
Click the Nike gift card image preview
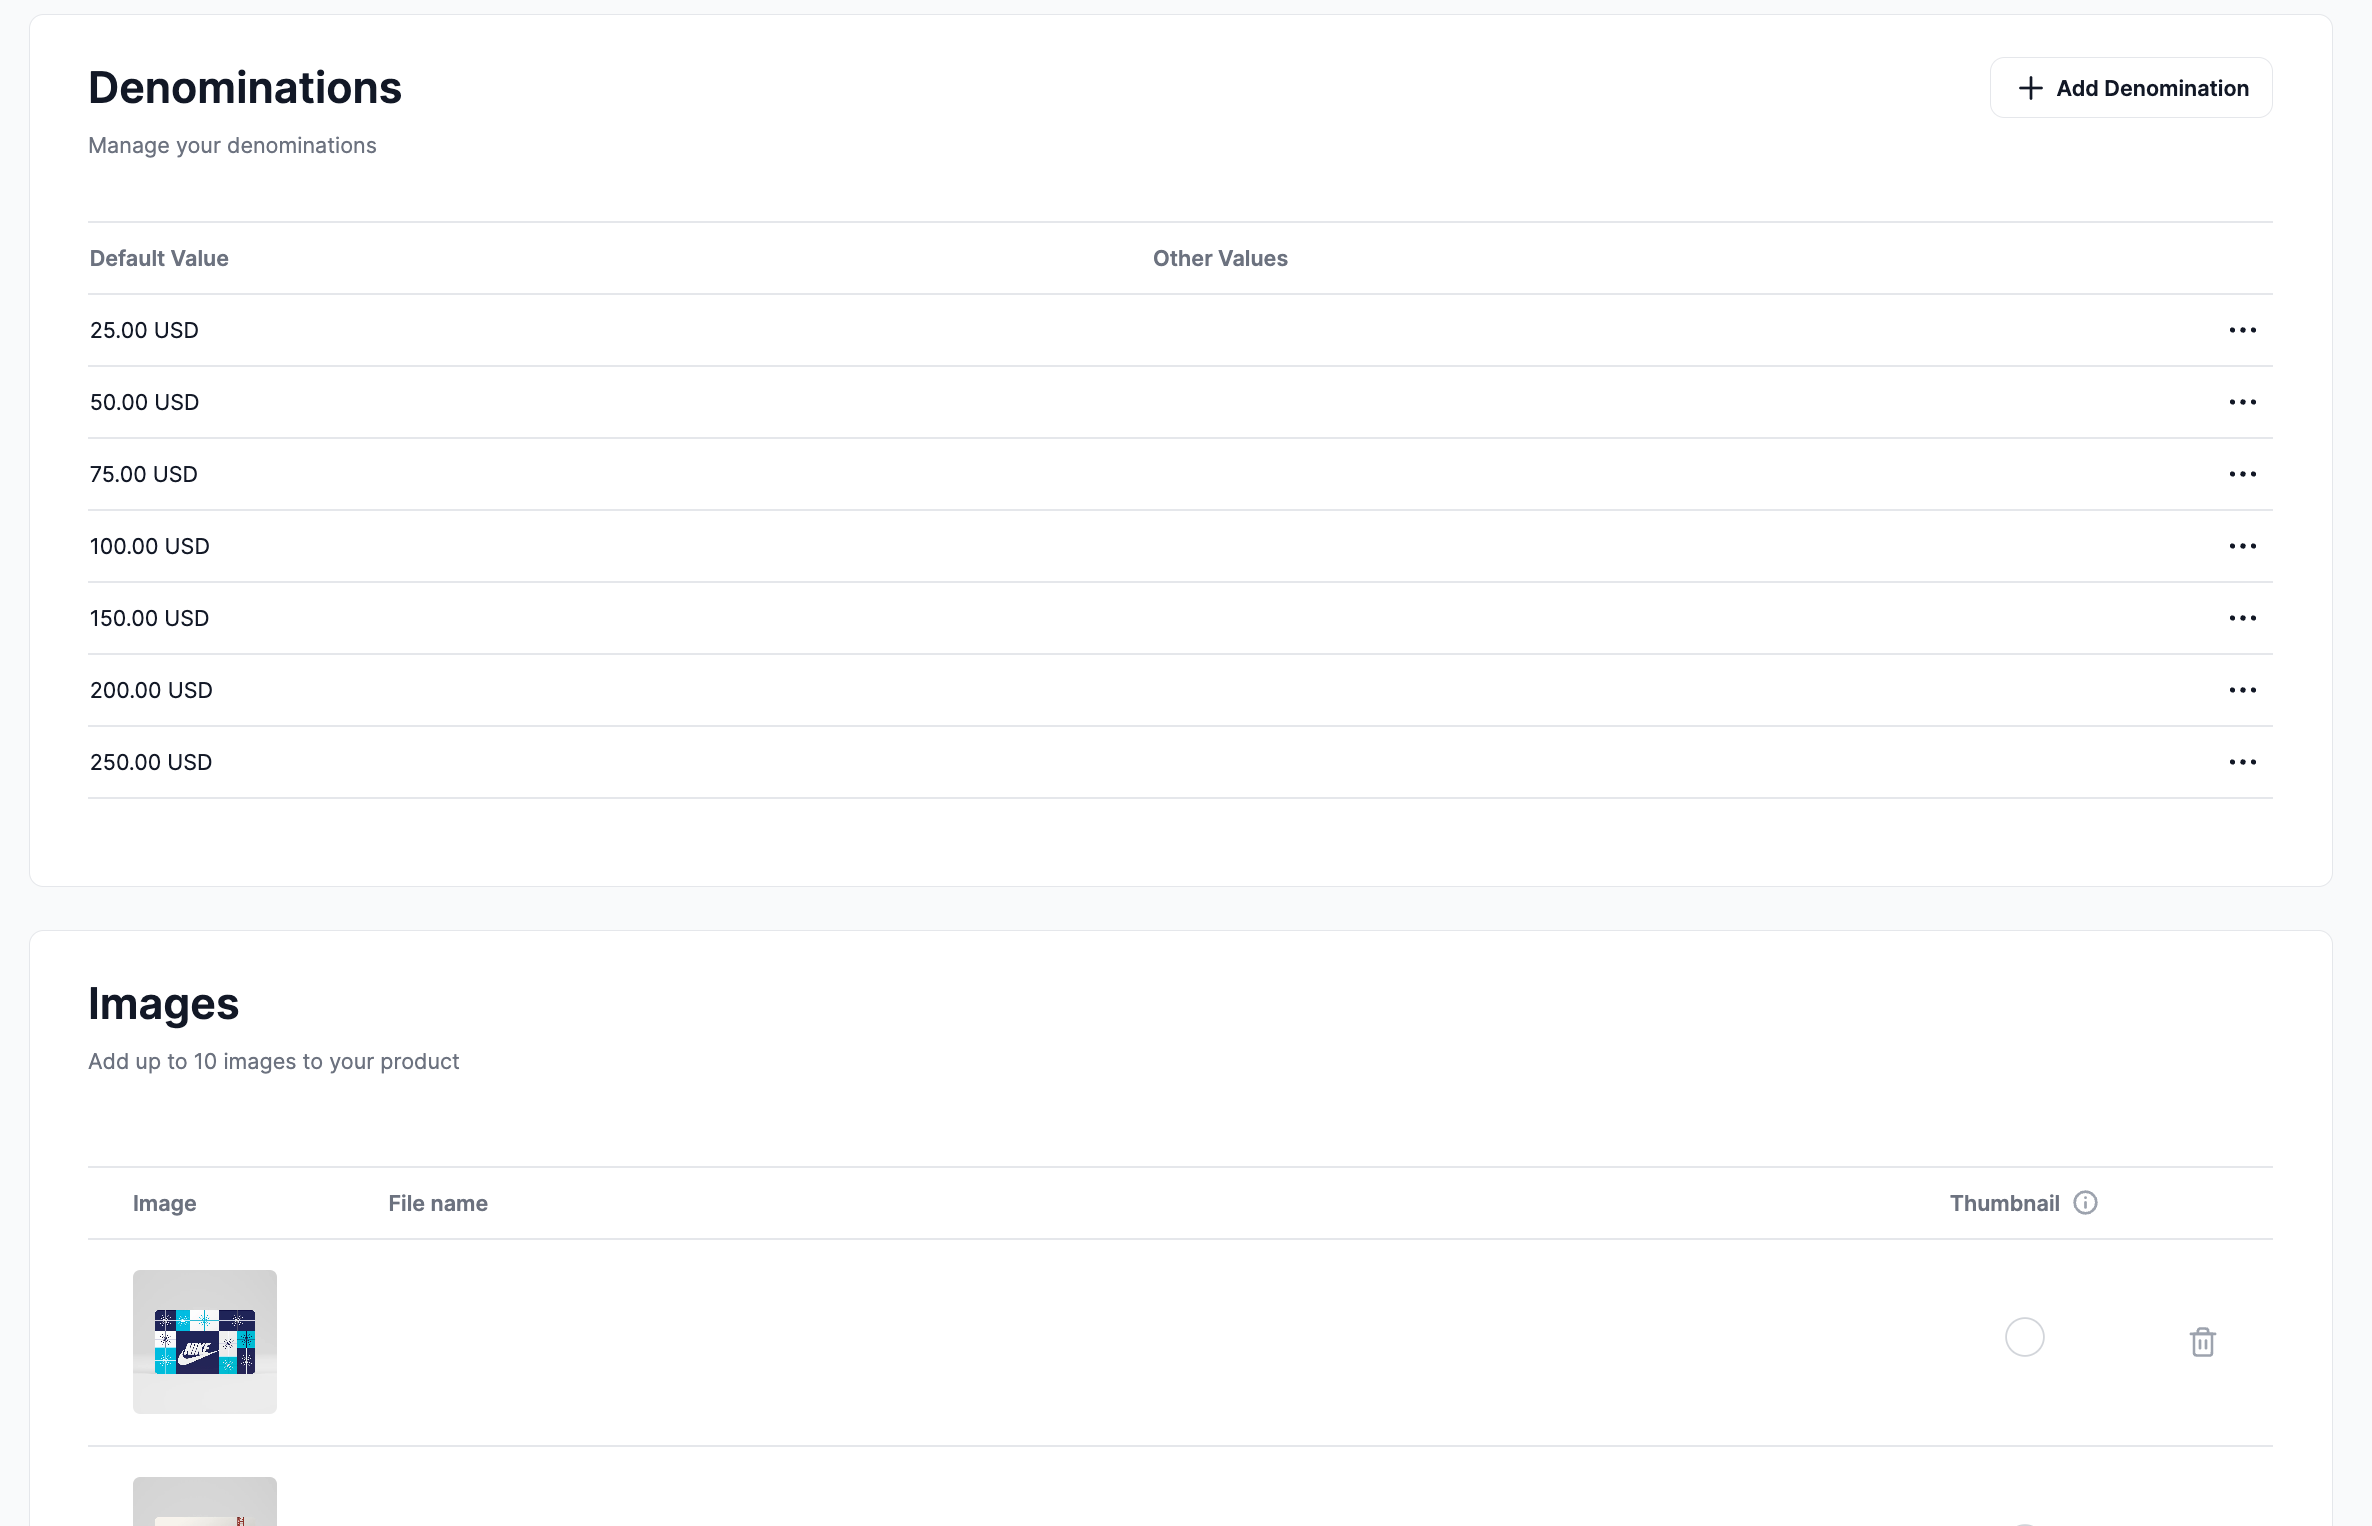[204, 1341]
